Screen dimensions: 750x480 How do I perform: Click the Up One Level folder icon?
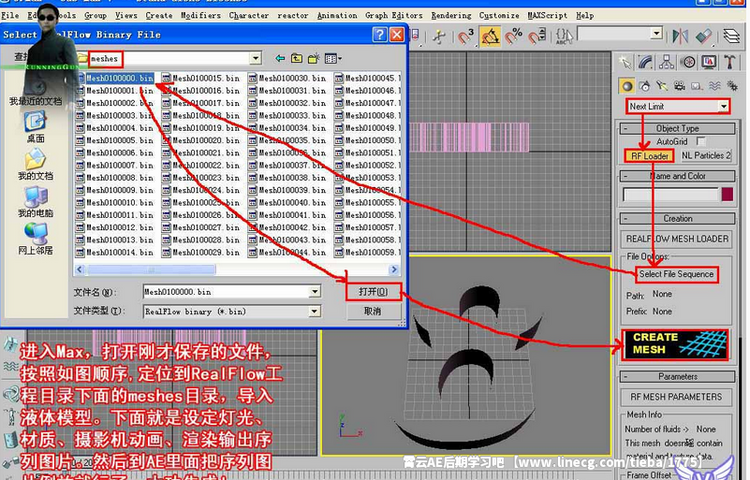click(297, 58)
